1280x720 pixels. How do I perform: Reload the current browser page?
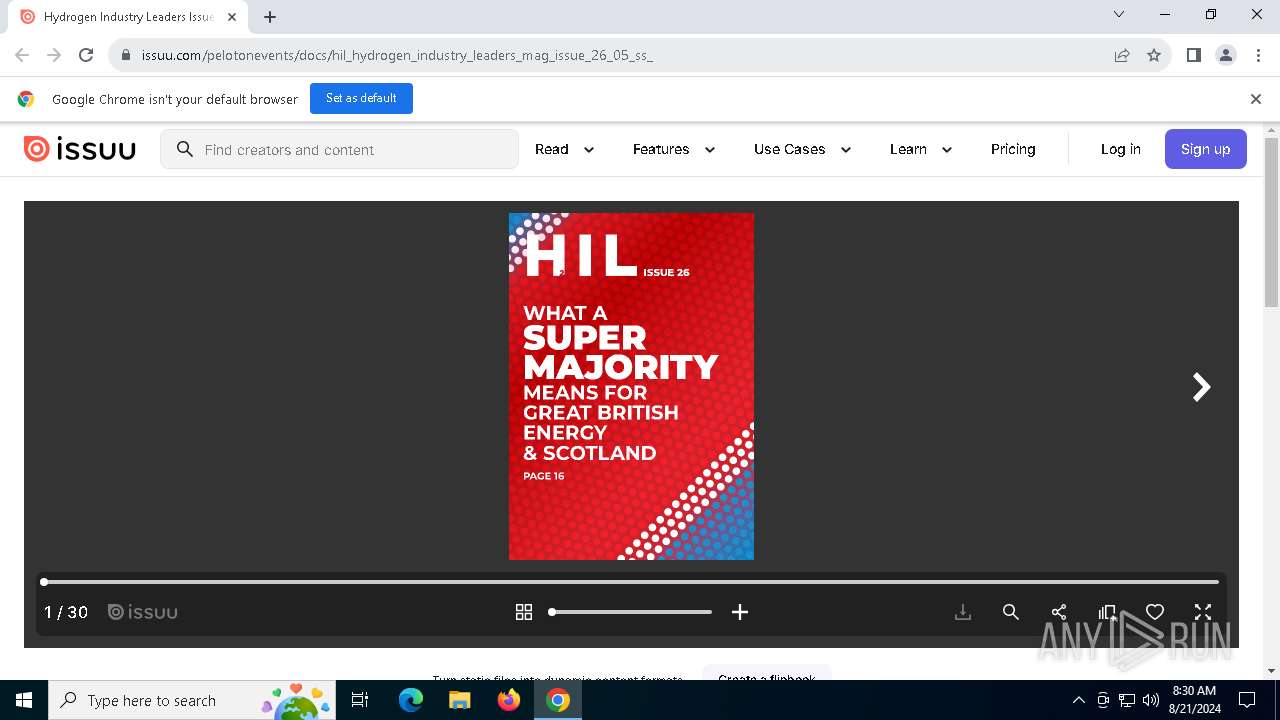coord(86,55)
